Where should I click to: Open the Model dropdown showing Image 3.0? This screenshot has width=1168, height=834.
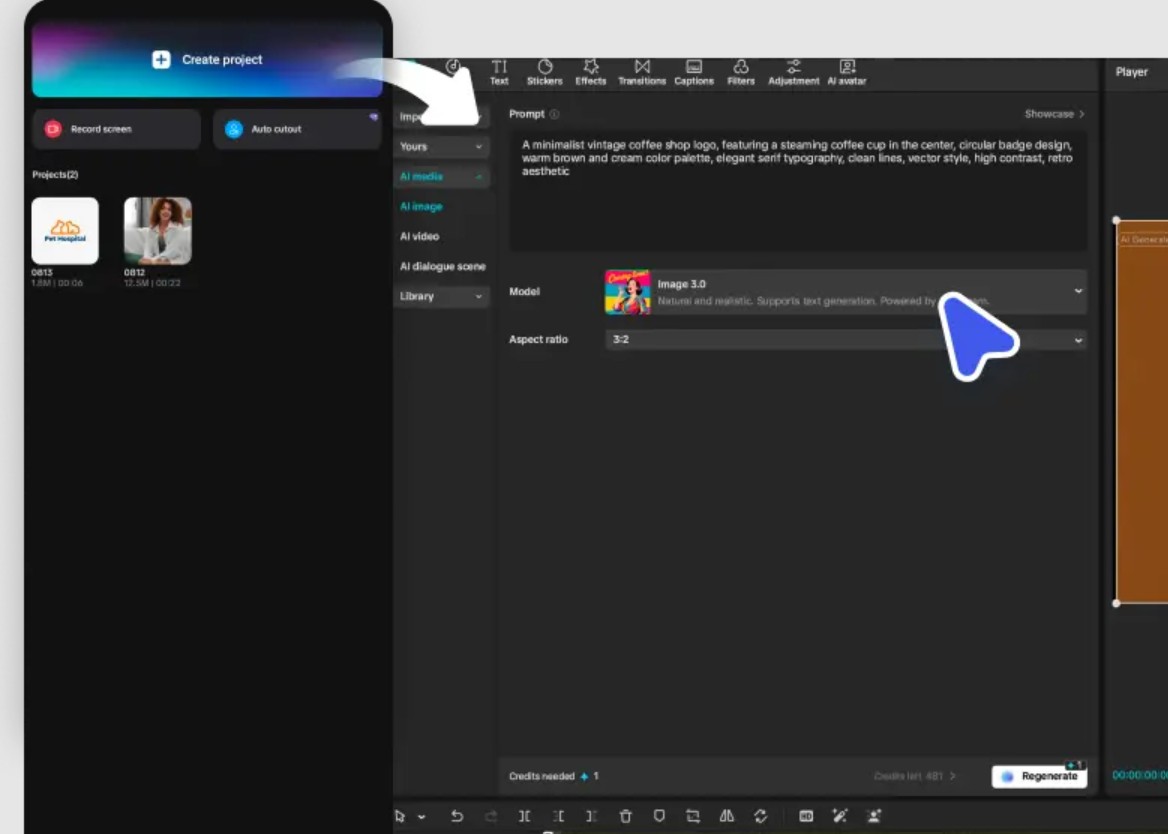pyautogui.click(x=845, y=291)
